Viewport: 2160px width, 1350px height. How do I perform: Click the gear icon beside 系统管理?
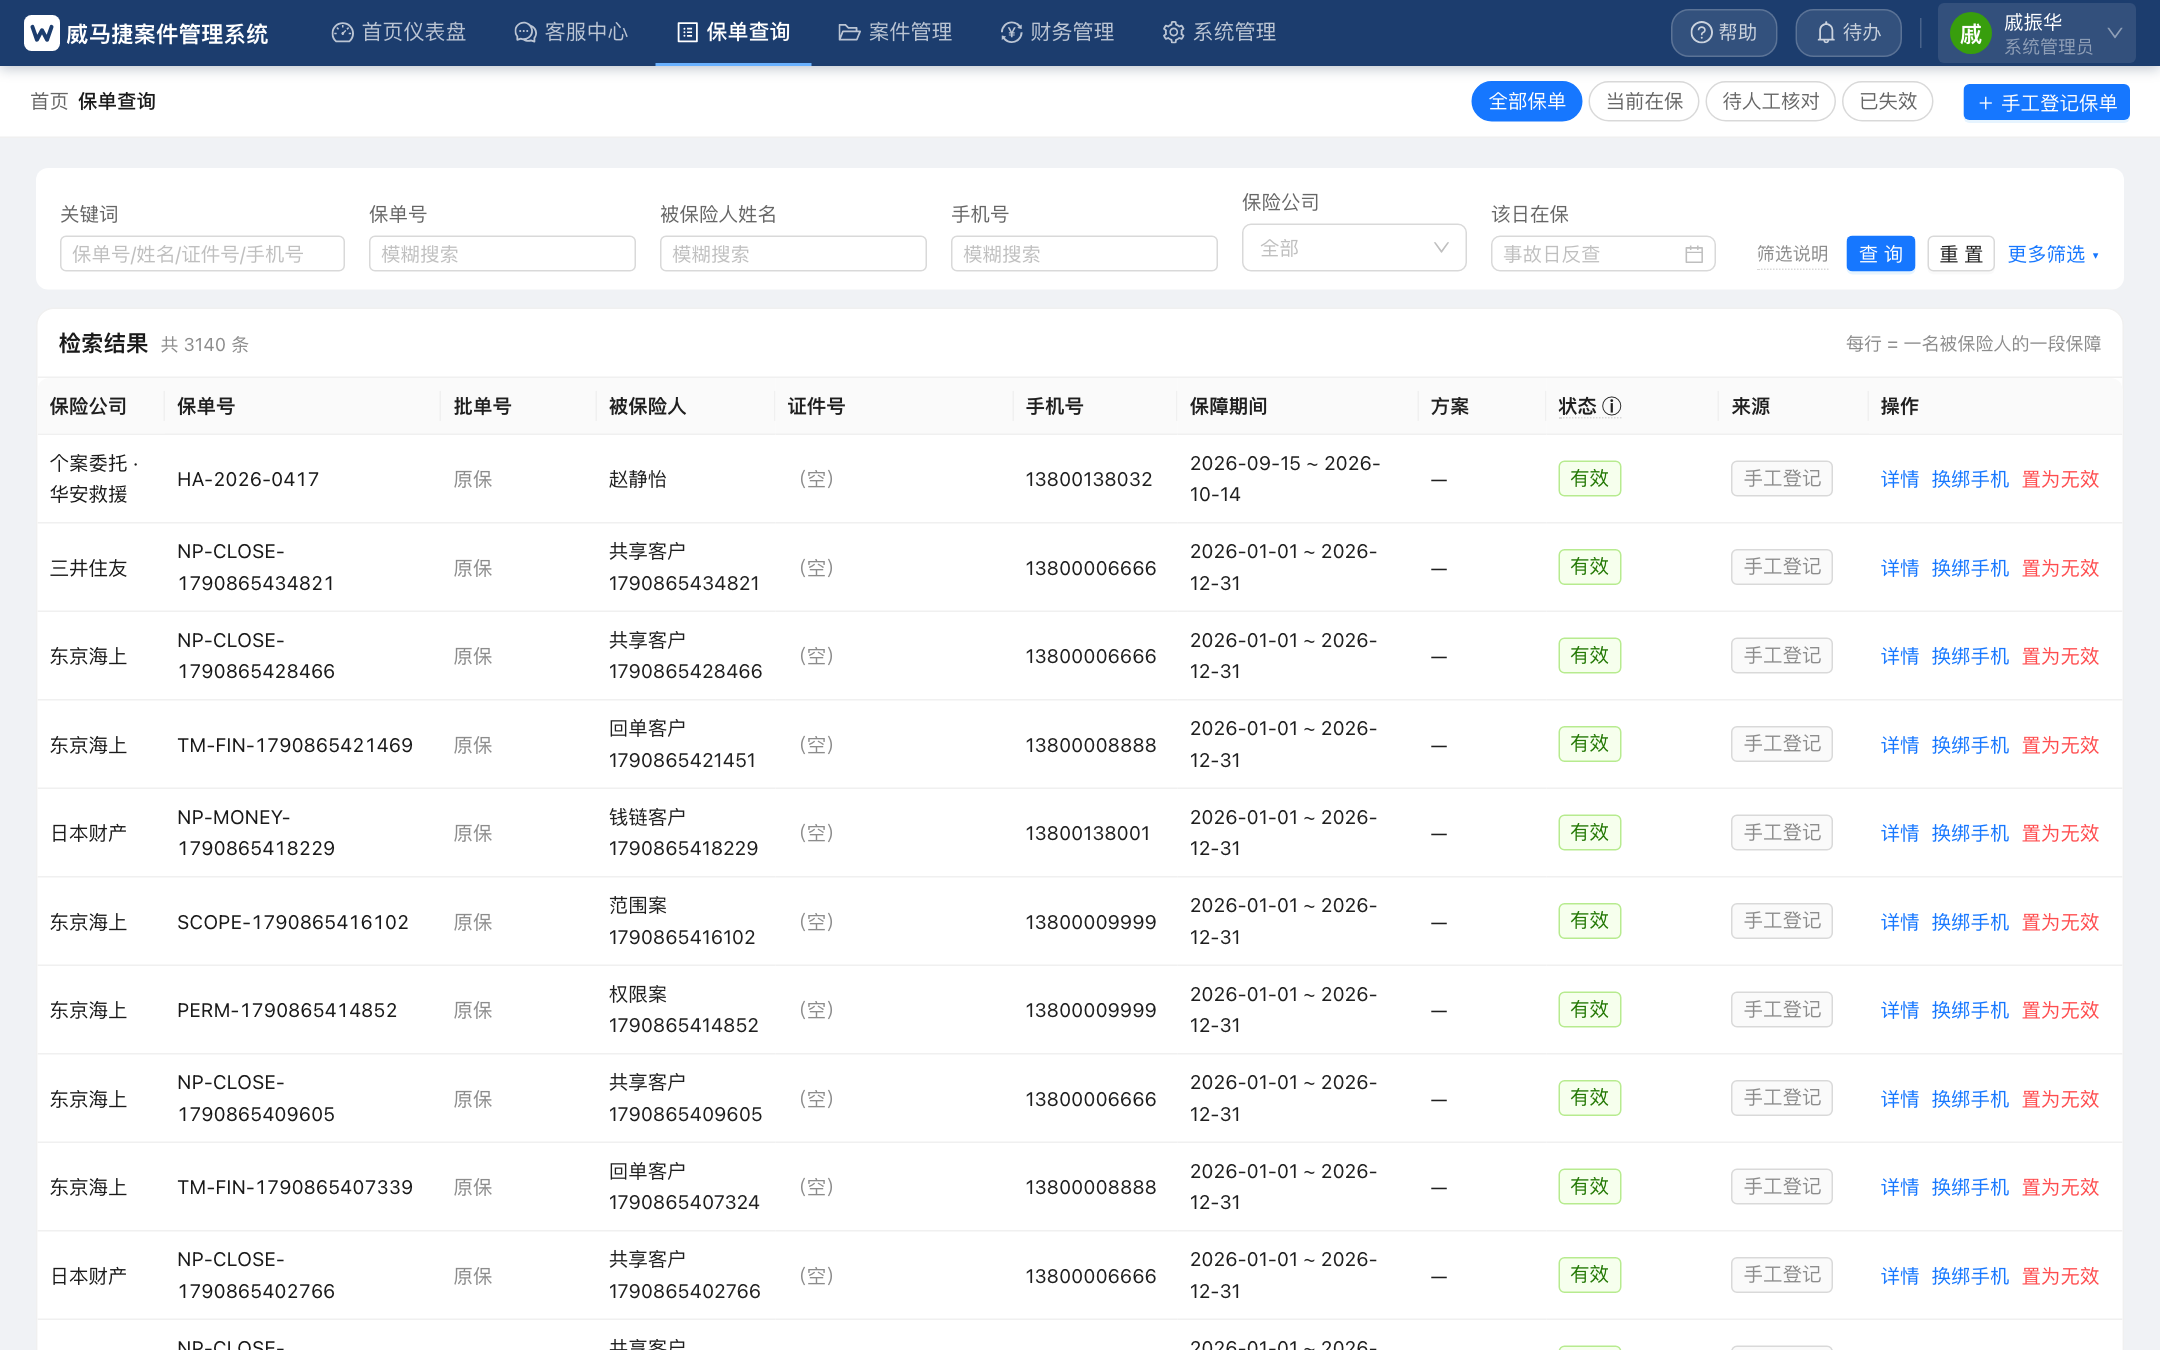coord(1173,33)
